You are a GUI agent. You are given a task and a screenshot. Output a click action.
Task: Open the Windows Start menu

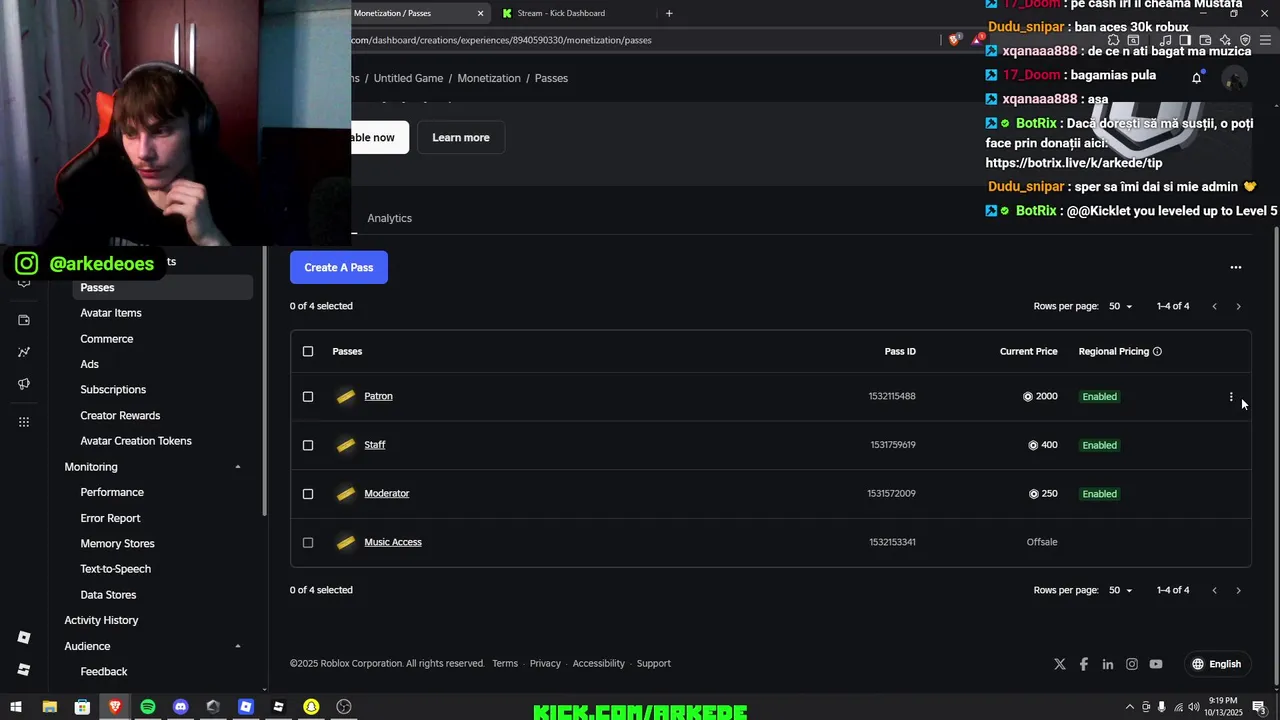[x=16, y=707]
